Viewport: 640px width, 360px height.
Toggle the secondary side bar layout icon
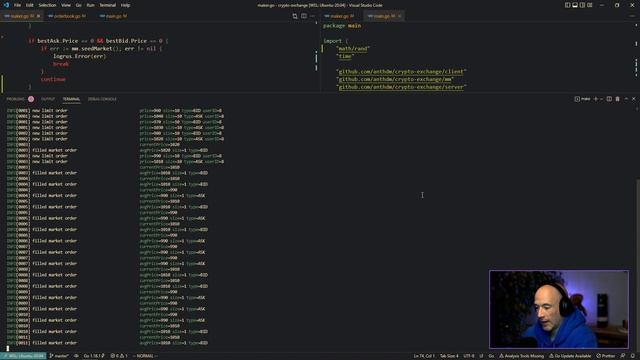pyautogui.click(x=582, y=5)
